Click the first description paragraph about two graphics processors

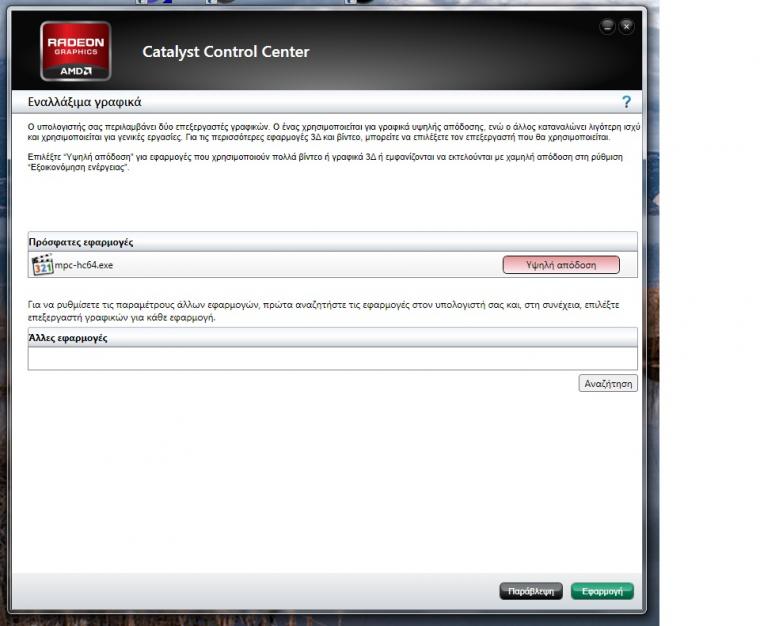click(330, 134)
